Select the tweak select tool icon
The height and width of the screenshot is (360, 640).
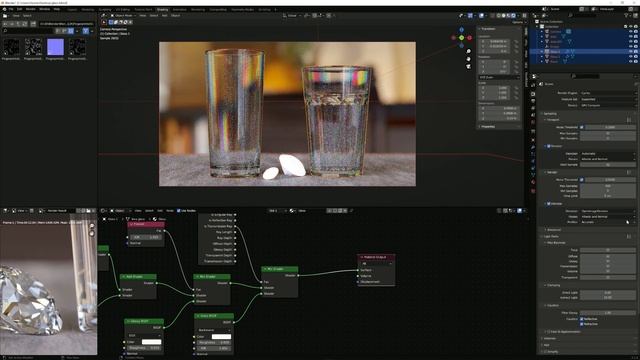(x=104, y=22)
